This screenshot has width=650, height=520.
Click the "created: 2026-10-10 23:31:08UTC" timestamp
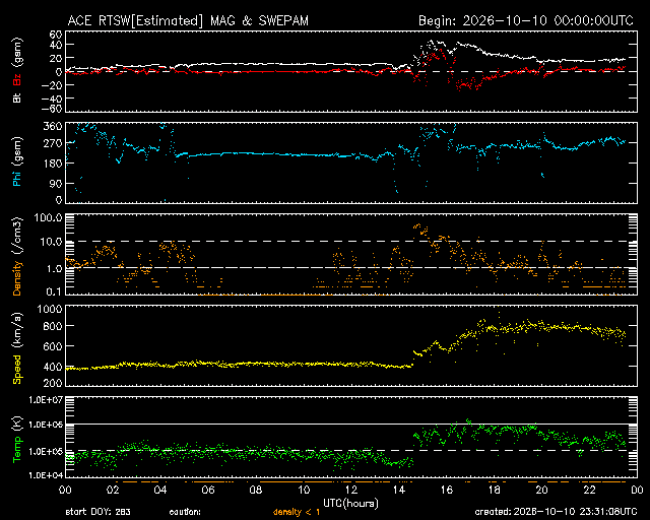tap(556, 512)
